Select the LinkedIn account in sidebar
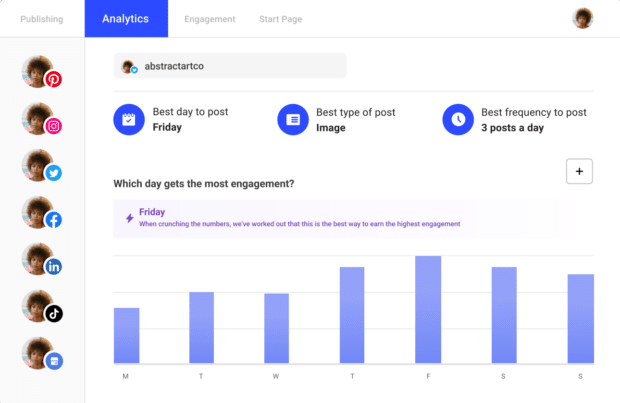Viewport: 620px width, 403px height. pyautogui.click(x=41, y=259)
